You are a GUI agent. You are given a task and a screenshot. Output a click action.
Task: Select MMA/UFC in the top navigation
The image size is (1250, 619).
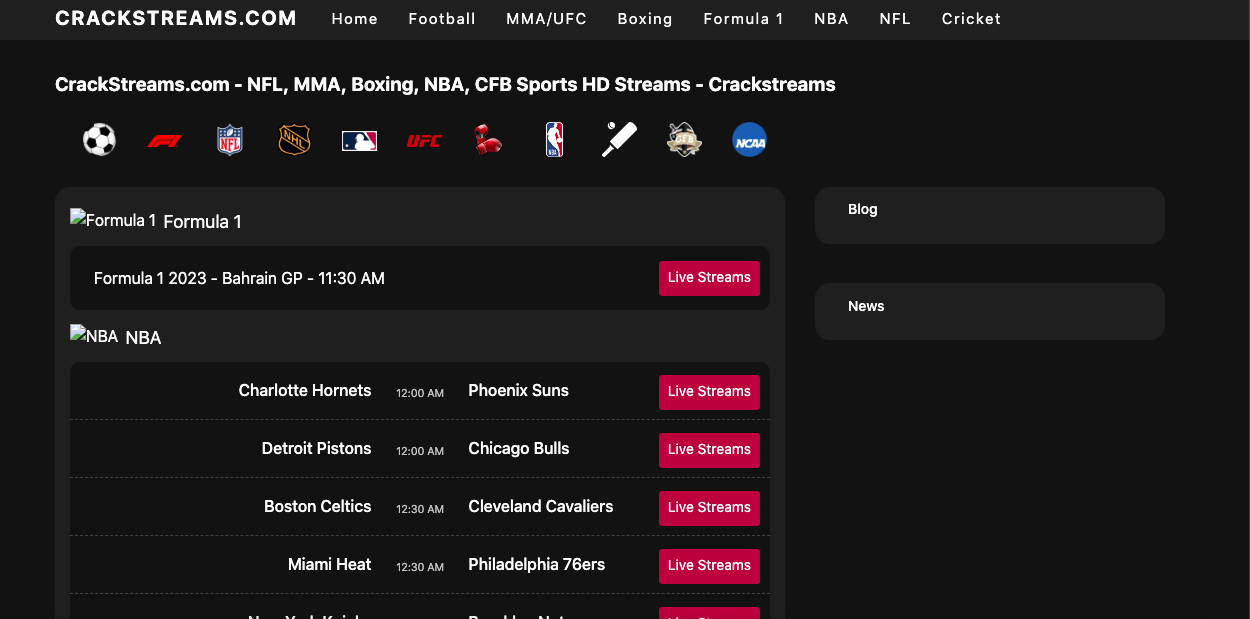546,19
